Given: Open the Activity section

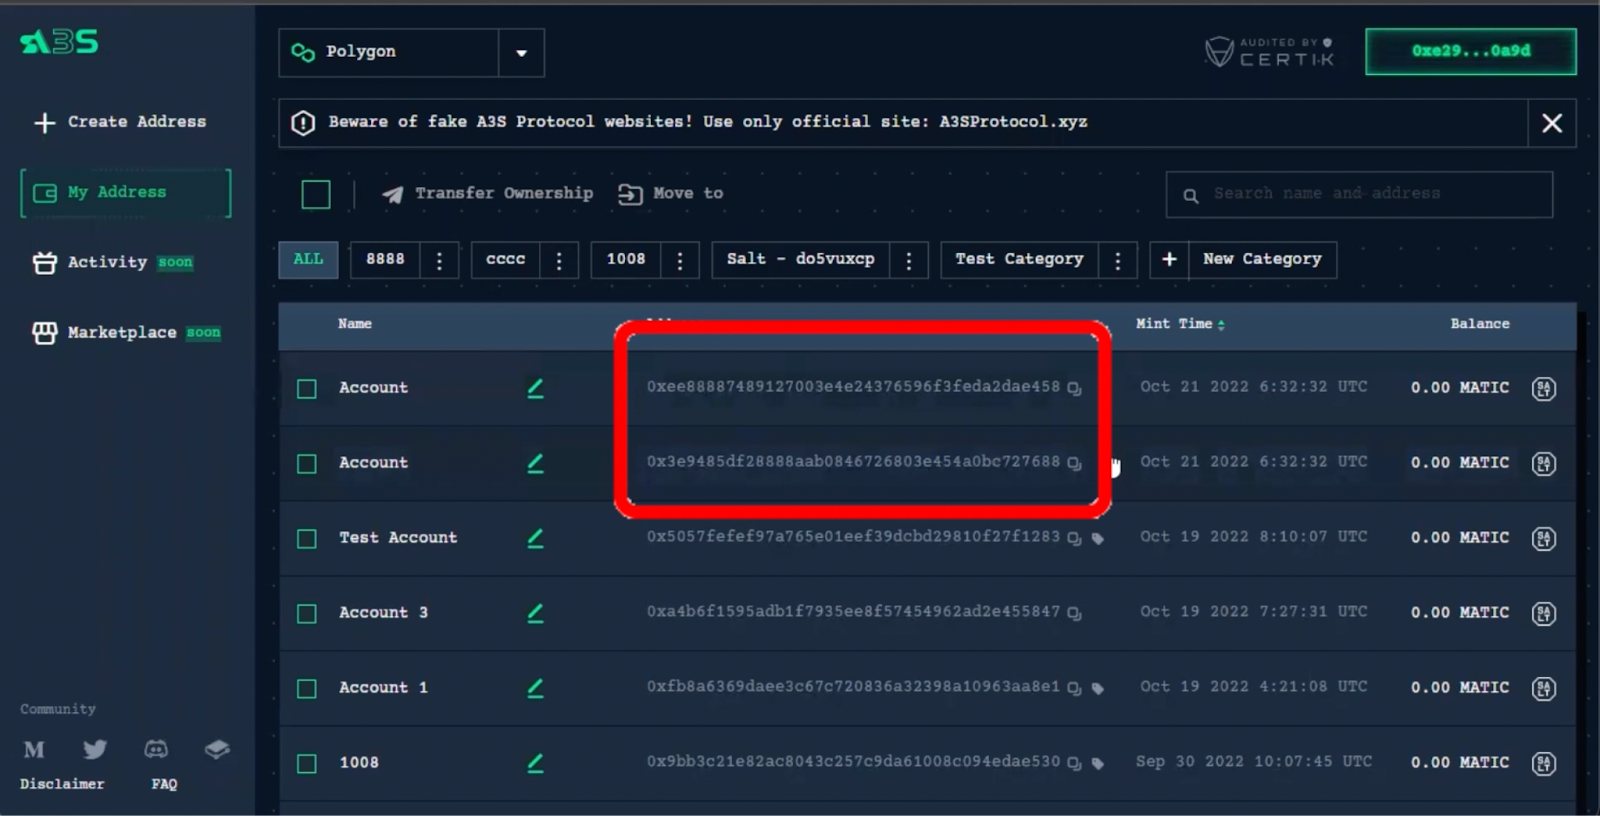Looking at the screenshot, I should [113, 262].
